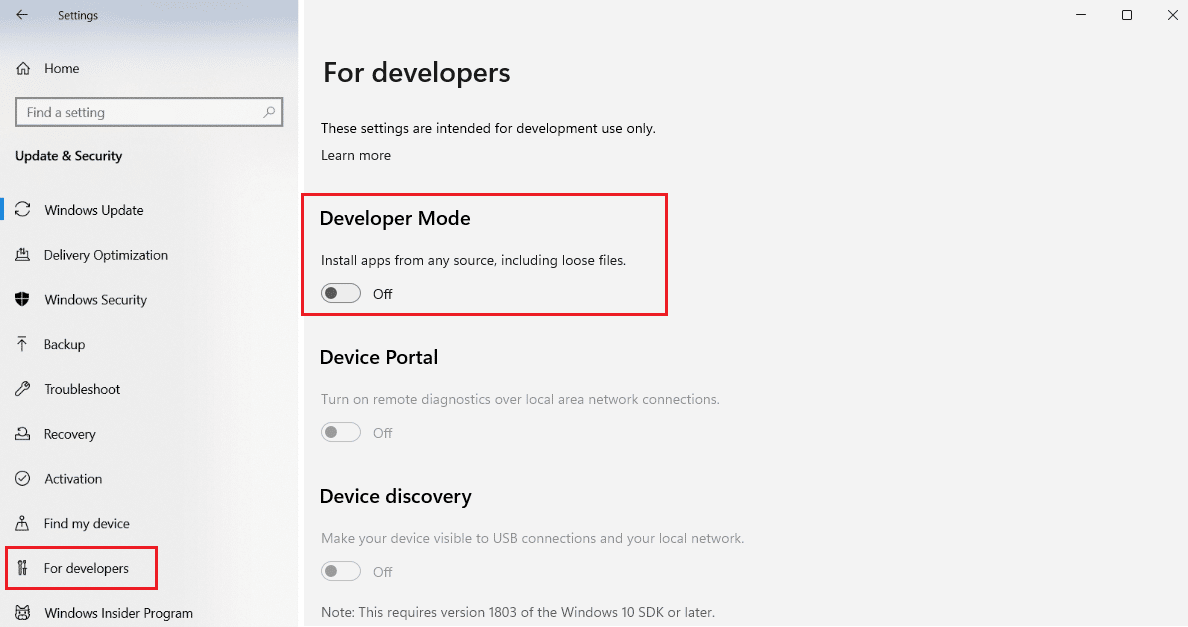
Task: Click the Backup arrow icon
Action: click(22, 344)
